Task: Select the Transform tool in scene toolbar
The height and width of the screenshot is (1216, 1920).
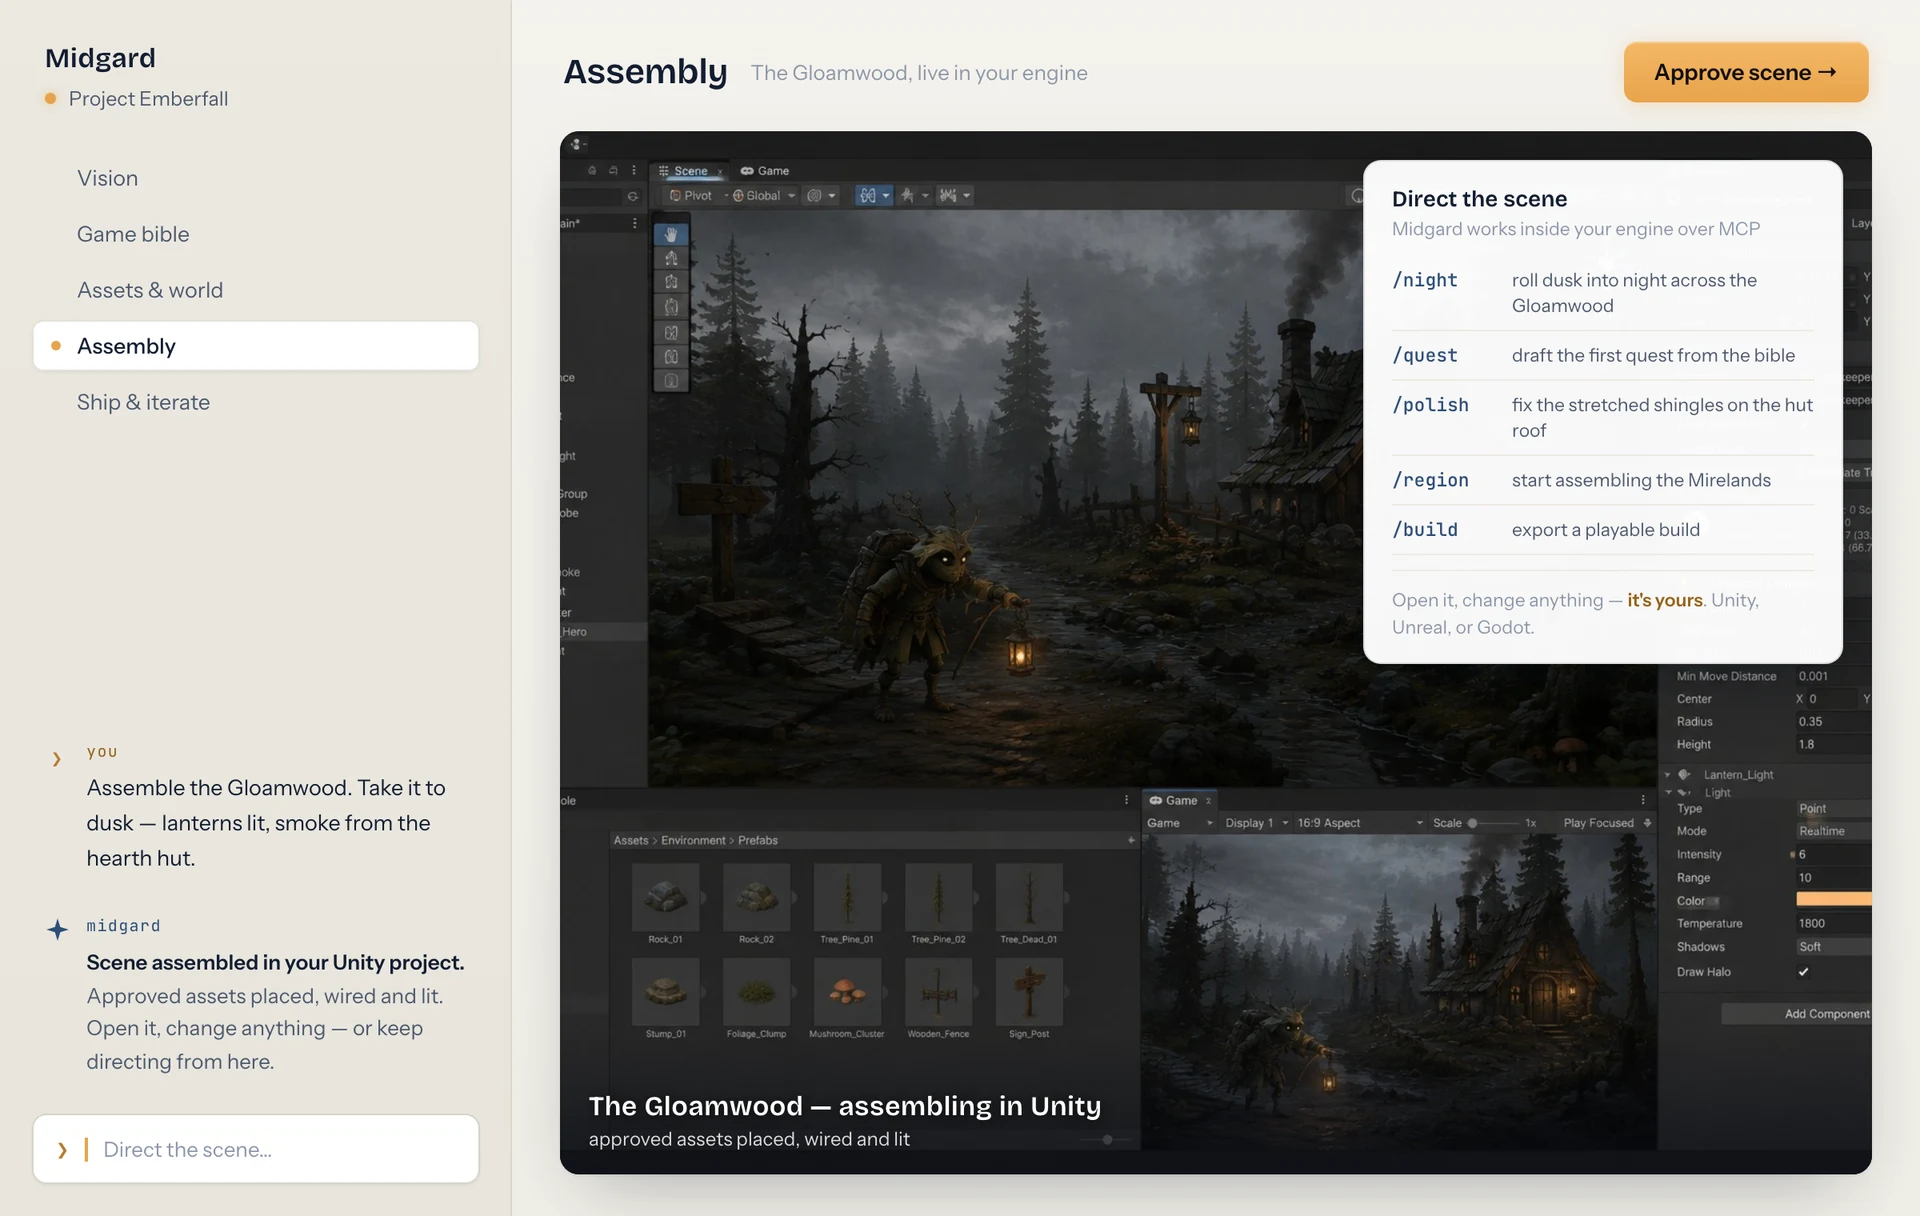Action: pos(671,356)
